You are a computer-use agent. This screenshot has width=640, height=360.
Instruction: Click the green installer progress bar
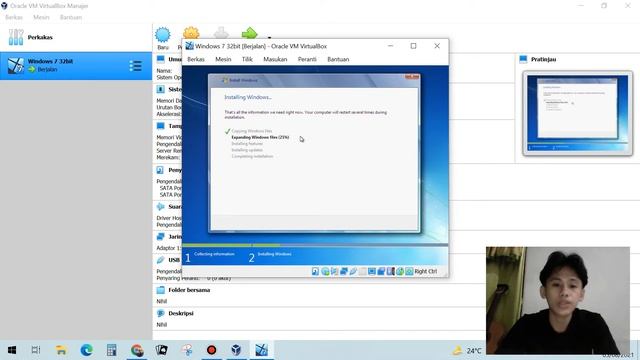(x=231, y=245)
